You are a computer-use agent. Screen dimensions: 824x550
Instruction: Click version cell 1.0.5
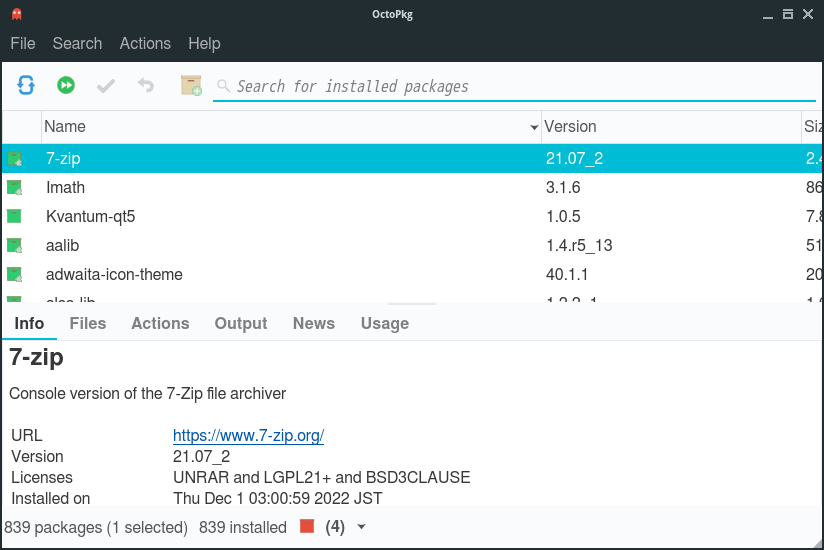pos(563,216)
